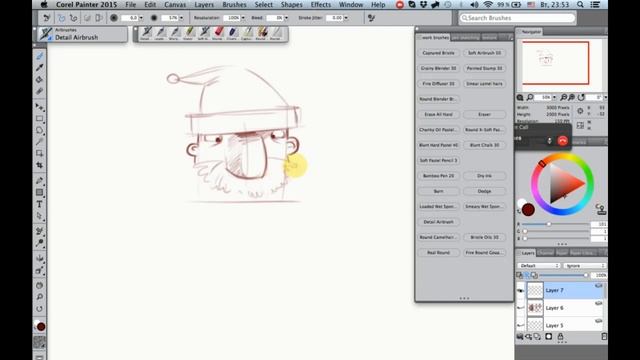End the call with red hang-up button
640x360 pixels.
click(563, 141)
